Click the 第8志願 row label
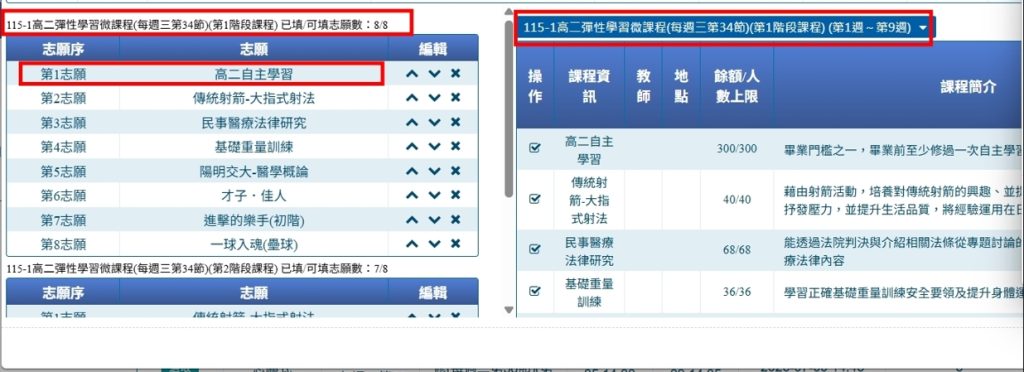Viewport: 1024px width, 372px height. click(x=63, y=245)
